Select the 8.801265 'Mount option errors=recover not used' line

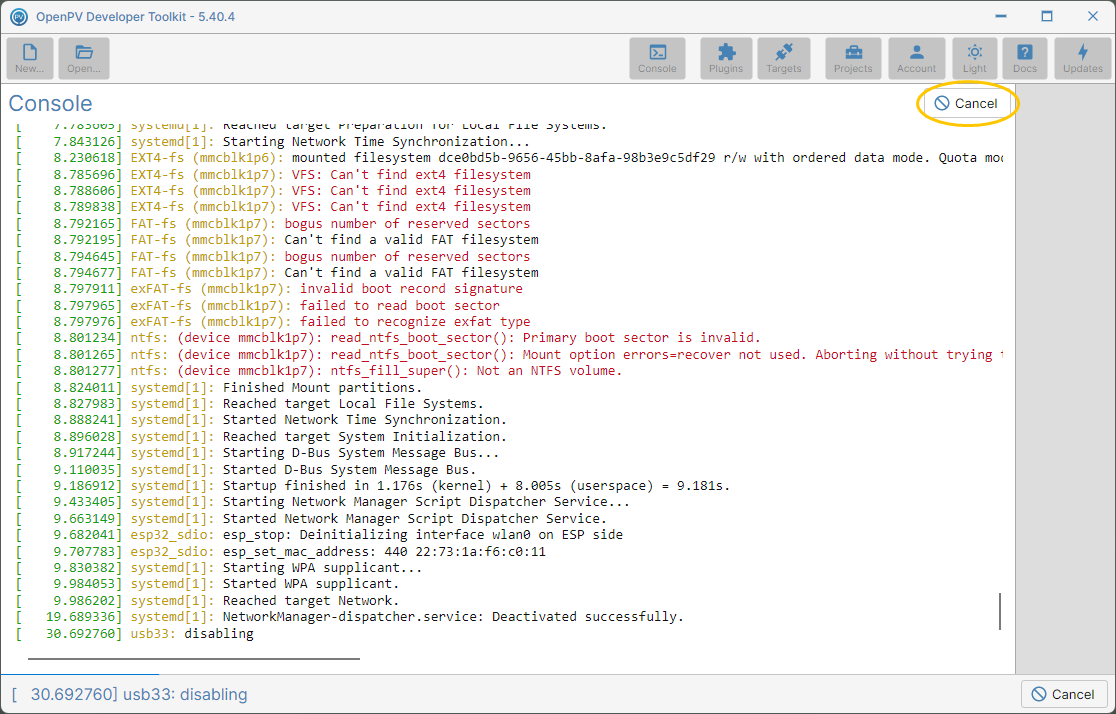pyautogui.click(x=509, y=355)
